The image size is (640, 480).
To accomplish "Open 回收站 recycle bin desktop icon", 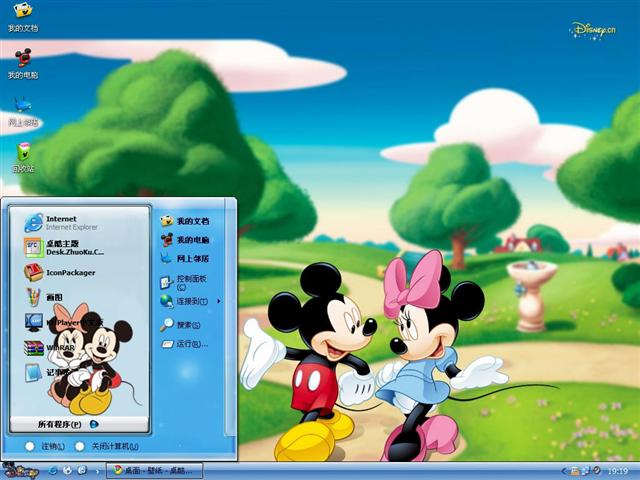I will [23, 158].
